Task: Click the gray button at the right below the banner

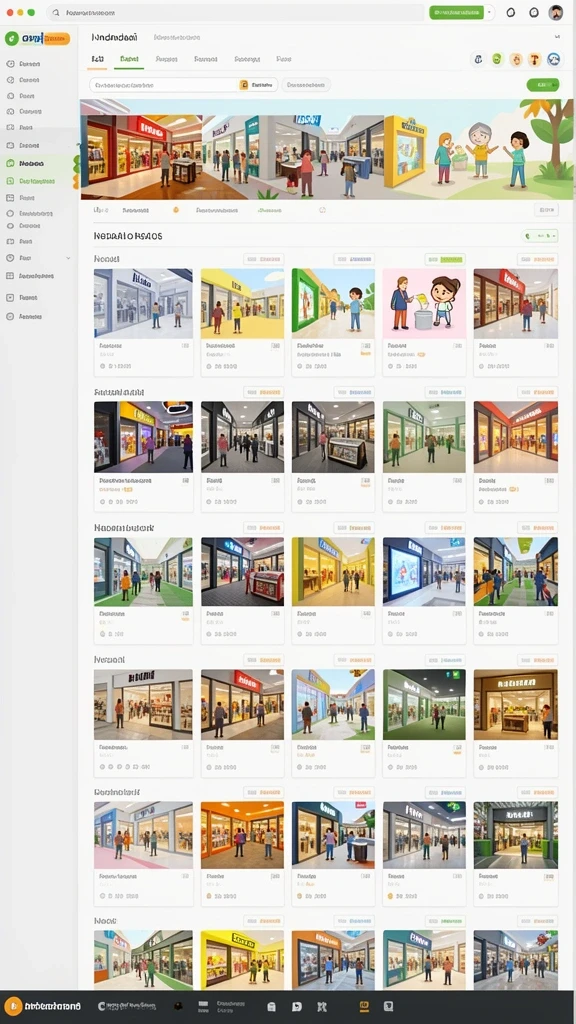Action: click(x=546, y=210)
